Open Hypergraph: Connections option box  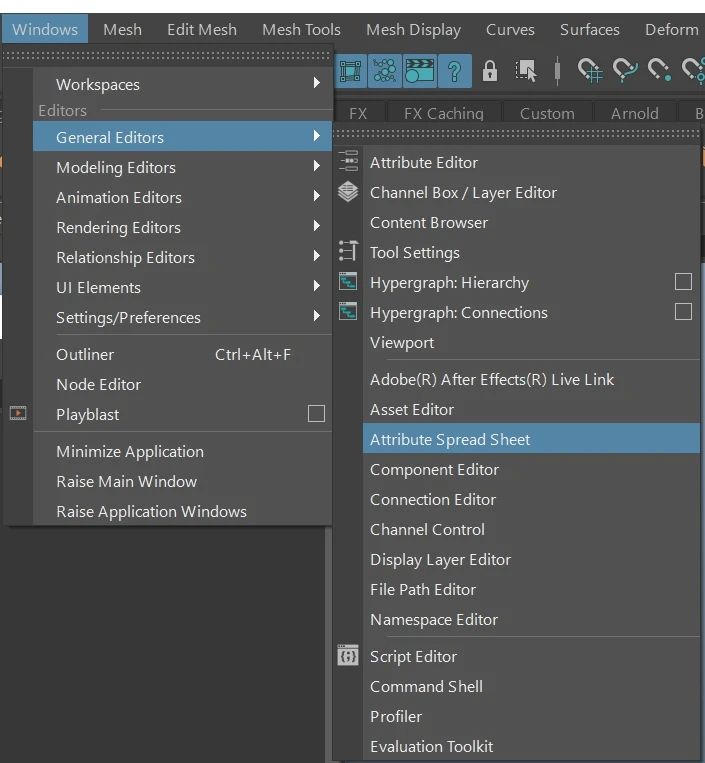click(x=683, y=312)
